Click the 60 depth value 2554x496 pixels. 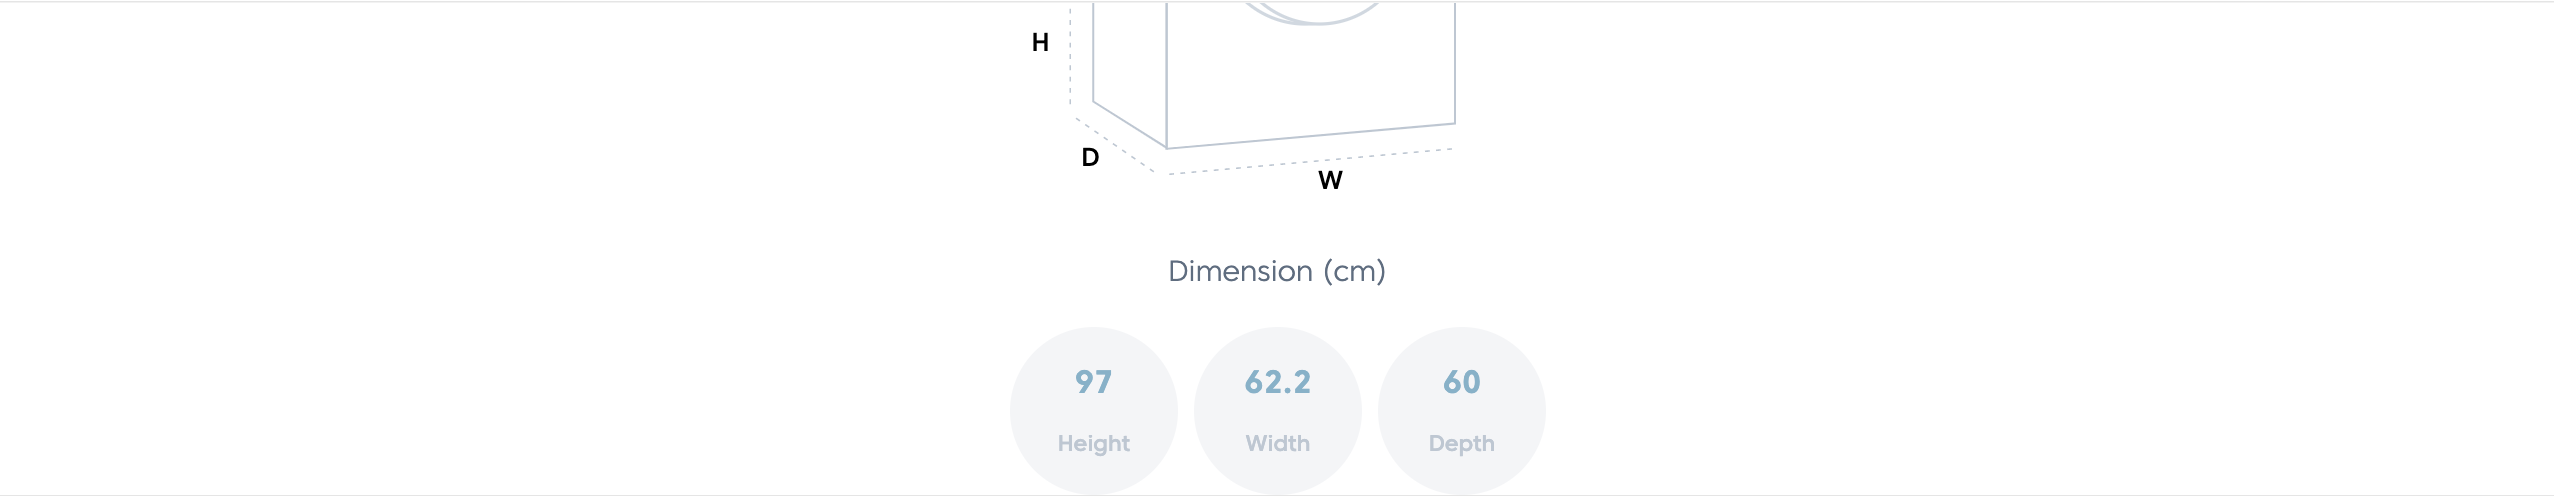coord(1461,382)
